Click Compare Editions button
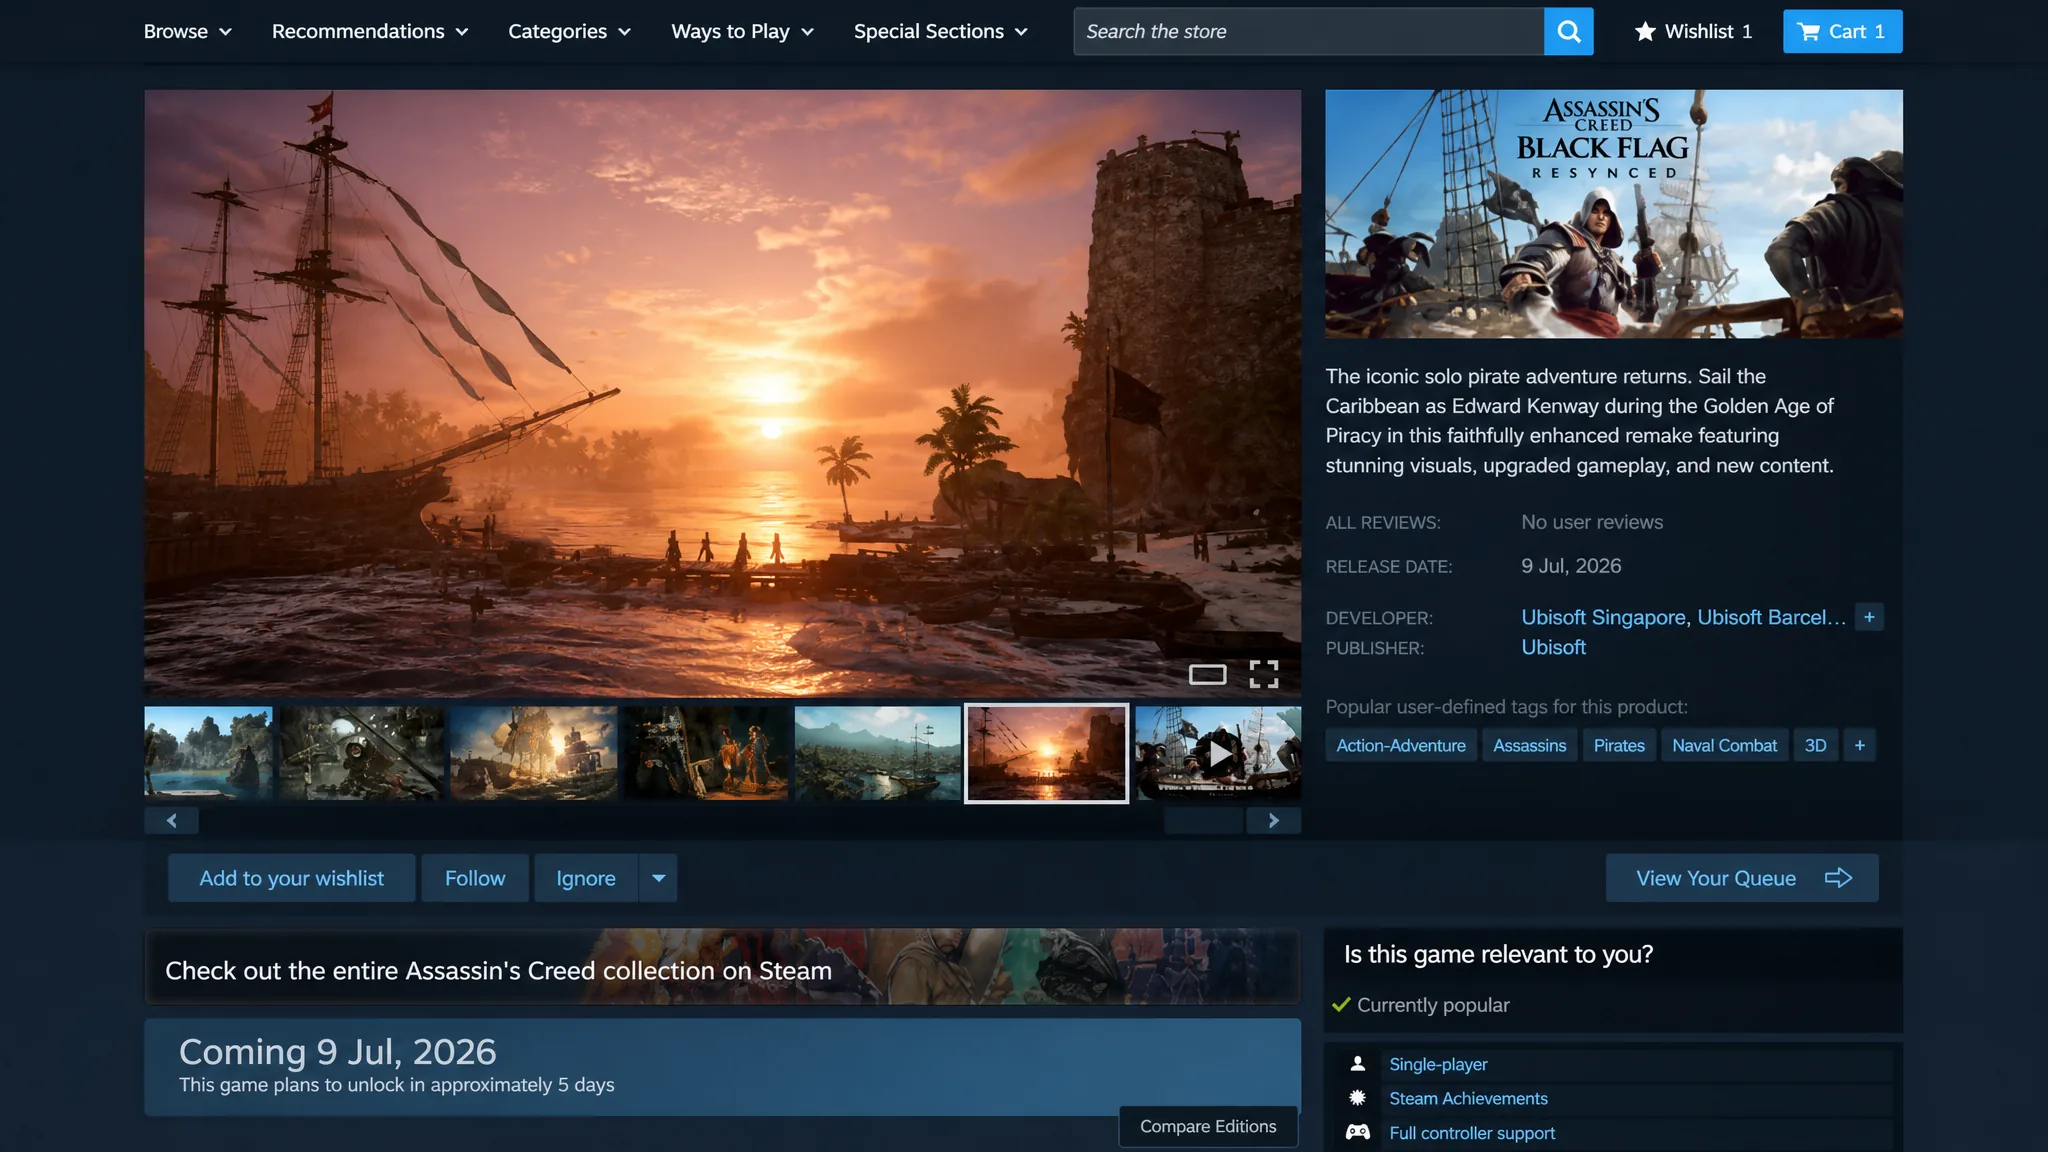2048x1152 pixels. pyautogui.click(x=1208, y=1126)
